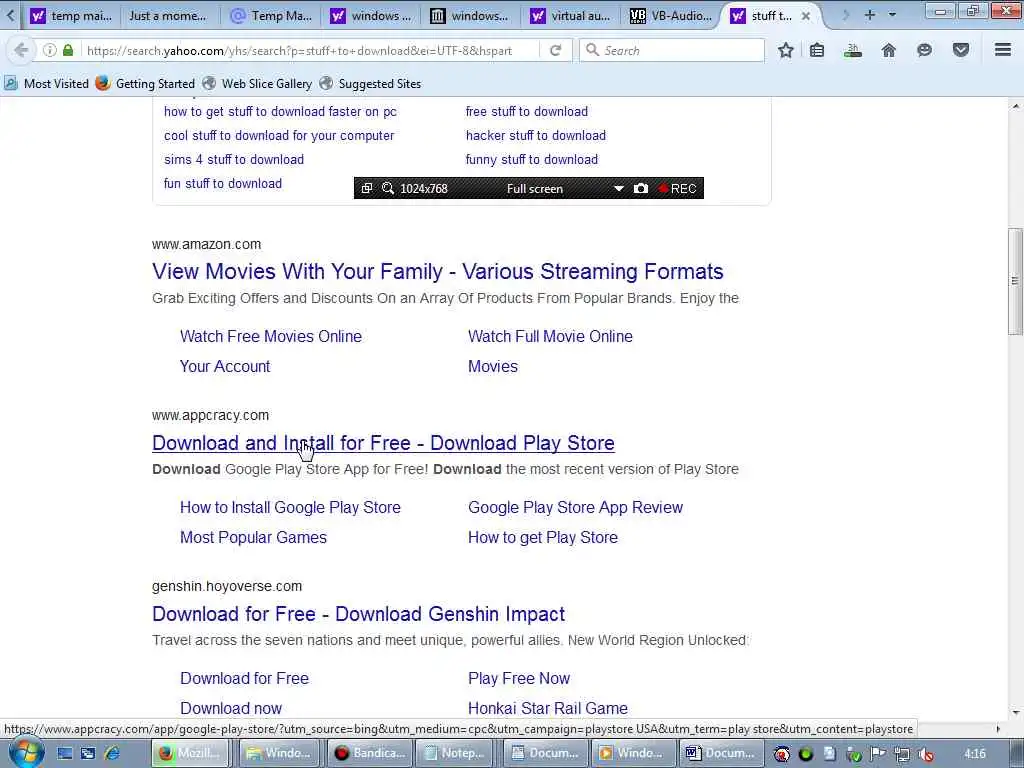
Task: Click 'fun stuff to download' suggestion
Action: (x=223, y=184)
